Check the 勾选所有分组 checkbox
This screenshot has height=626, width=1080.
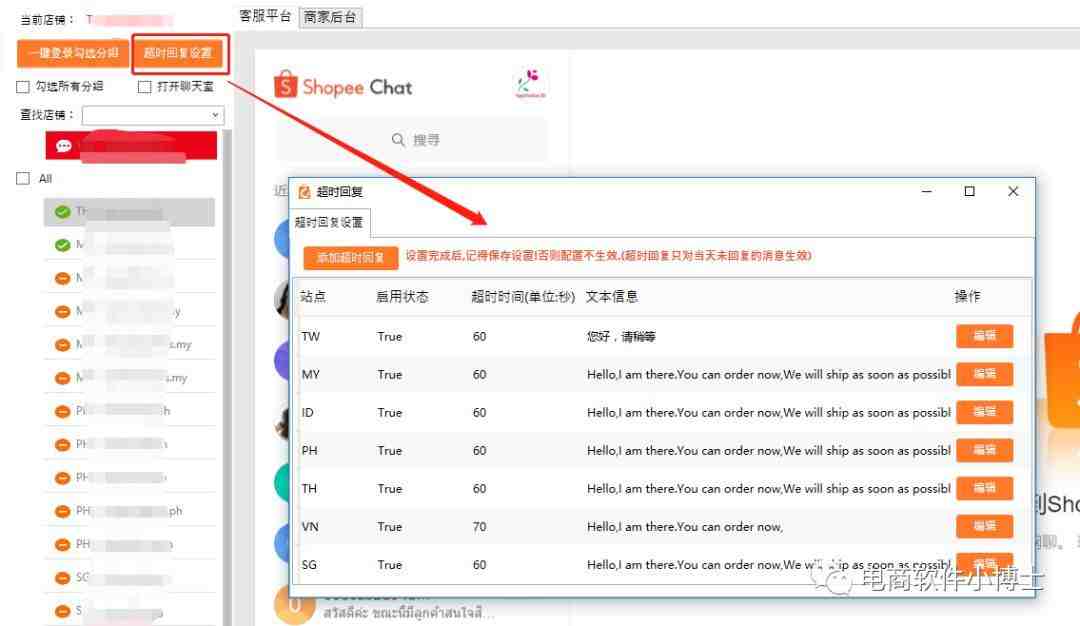tap(23, 87)
